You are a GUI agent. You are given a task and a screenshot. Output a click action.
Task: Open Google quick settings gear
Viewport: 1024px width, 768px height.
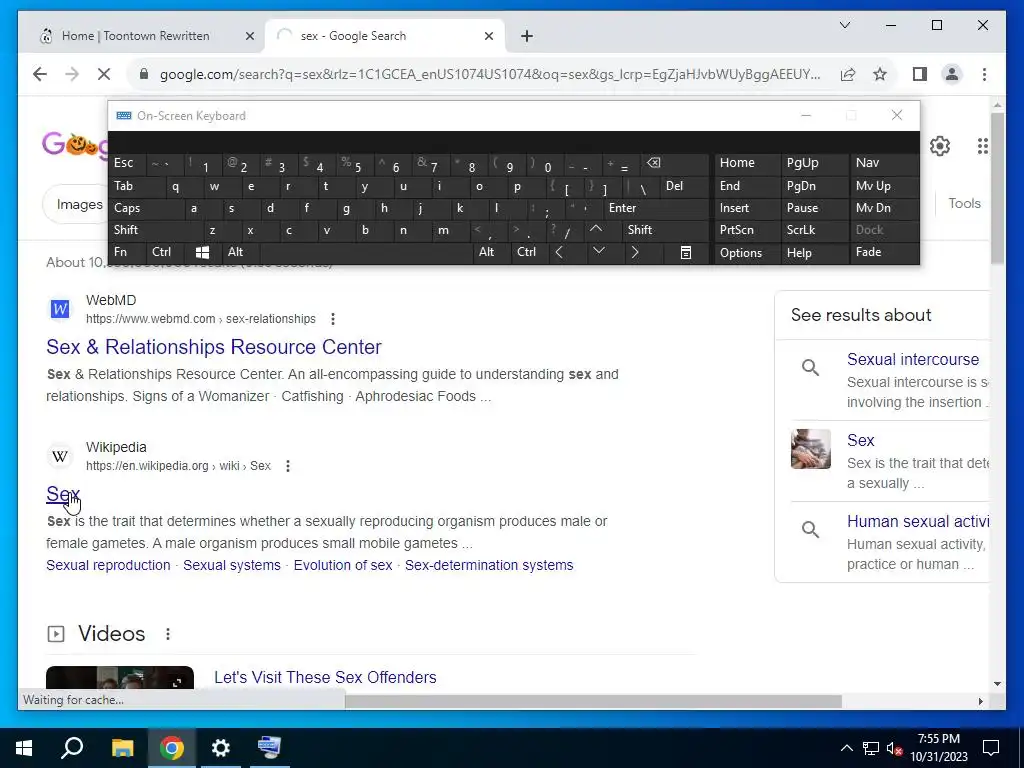pyautogui.click(x=940, y=146)
